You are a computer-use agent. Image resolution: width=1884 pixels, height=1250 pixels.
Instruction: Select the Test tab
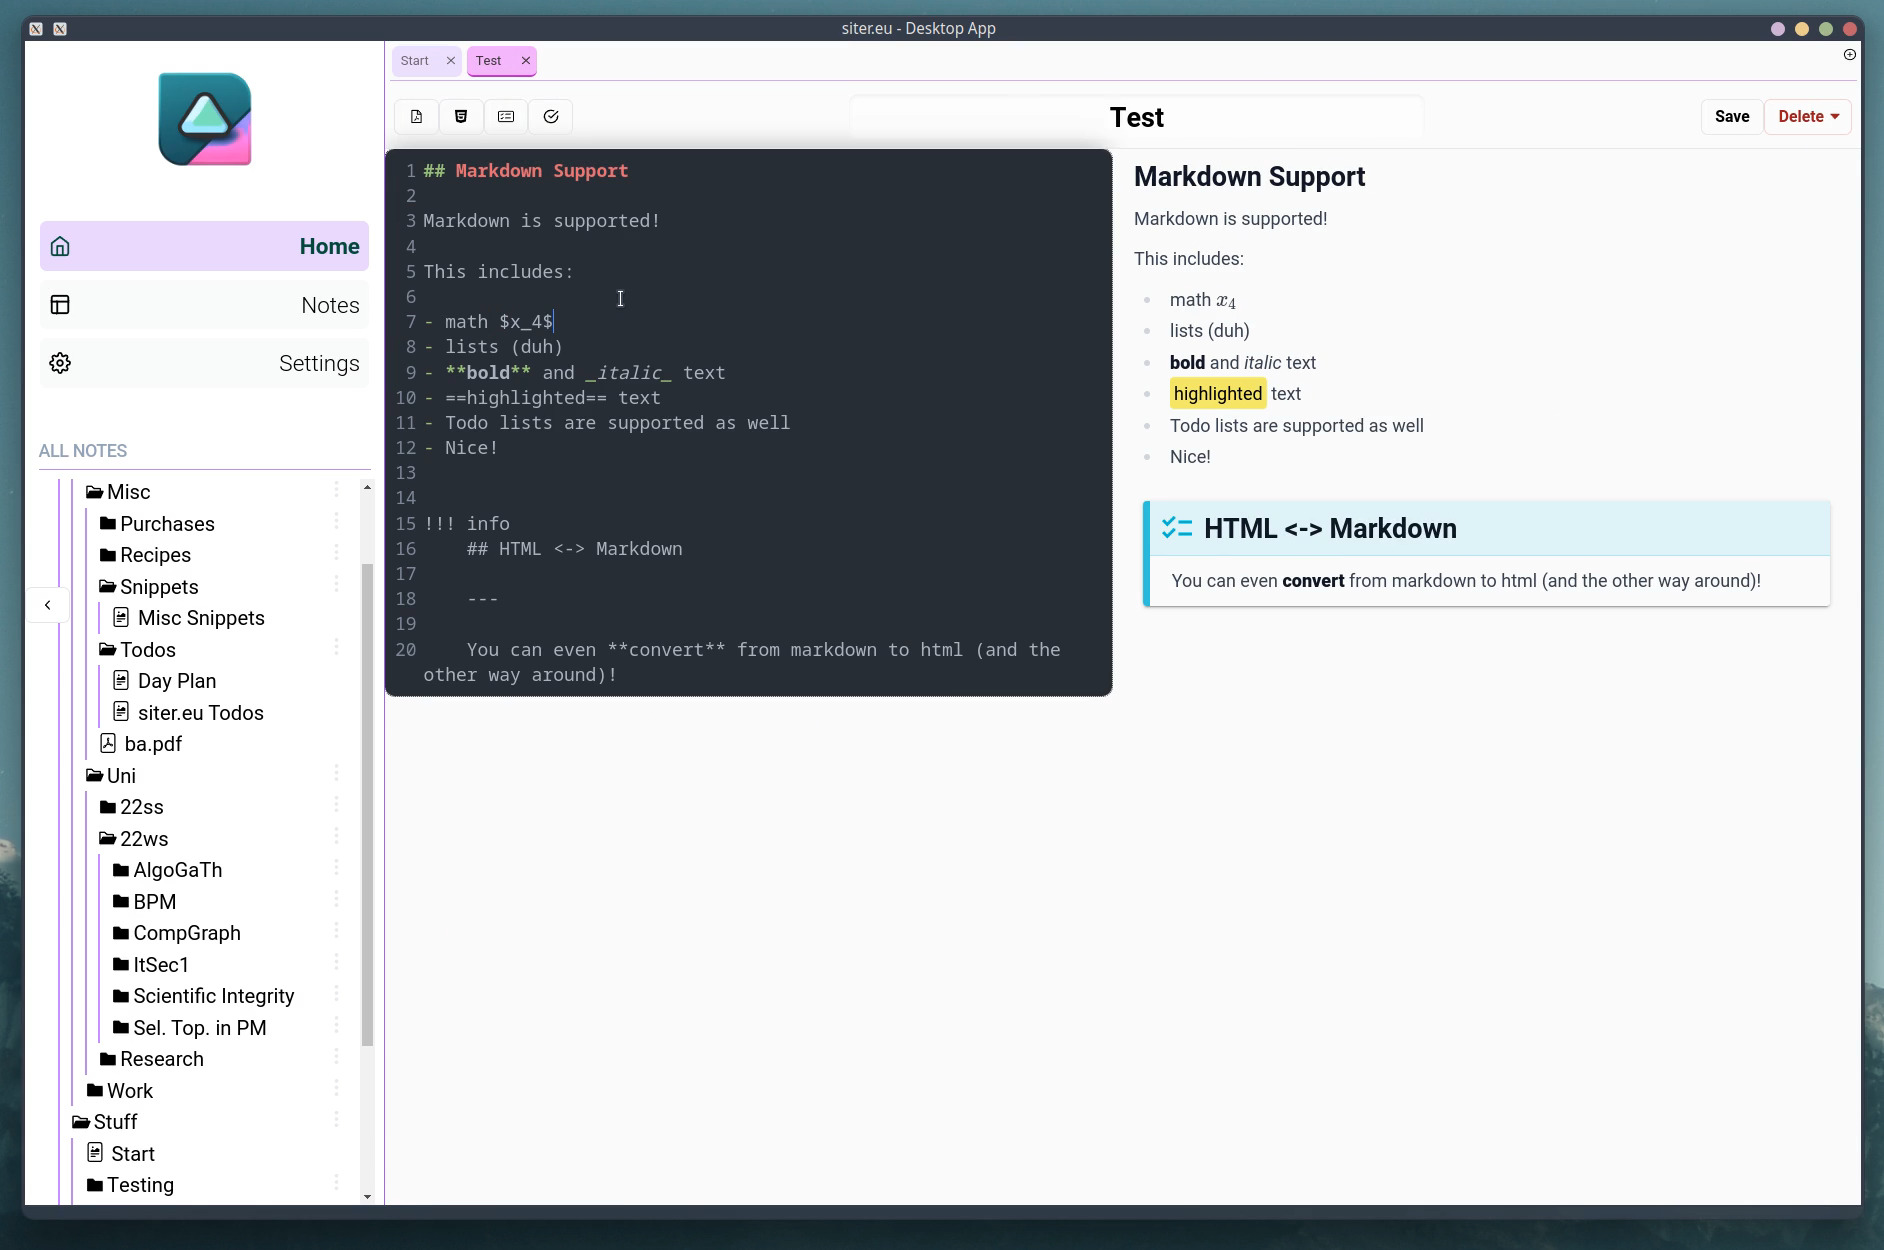[x=489, y=60]
